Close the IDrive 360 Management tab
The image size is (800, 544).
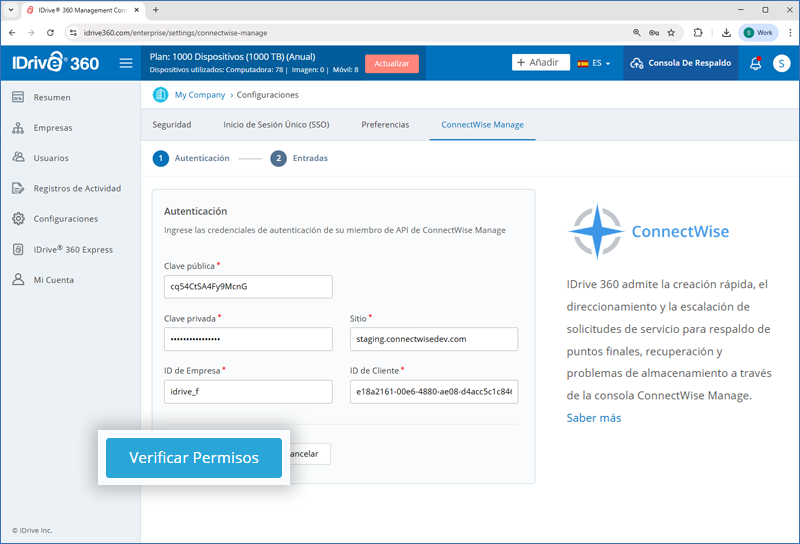[x=137, y=10]
